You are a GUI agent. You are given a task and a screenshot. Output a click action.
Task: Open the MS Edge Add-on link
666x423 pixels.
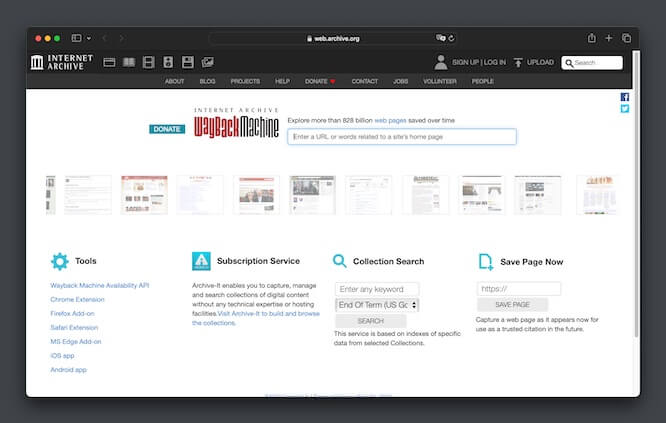pos(76,341)
